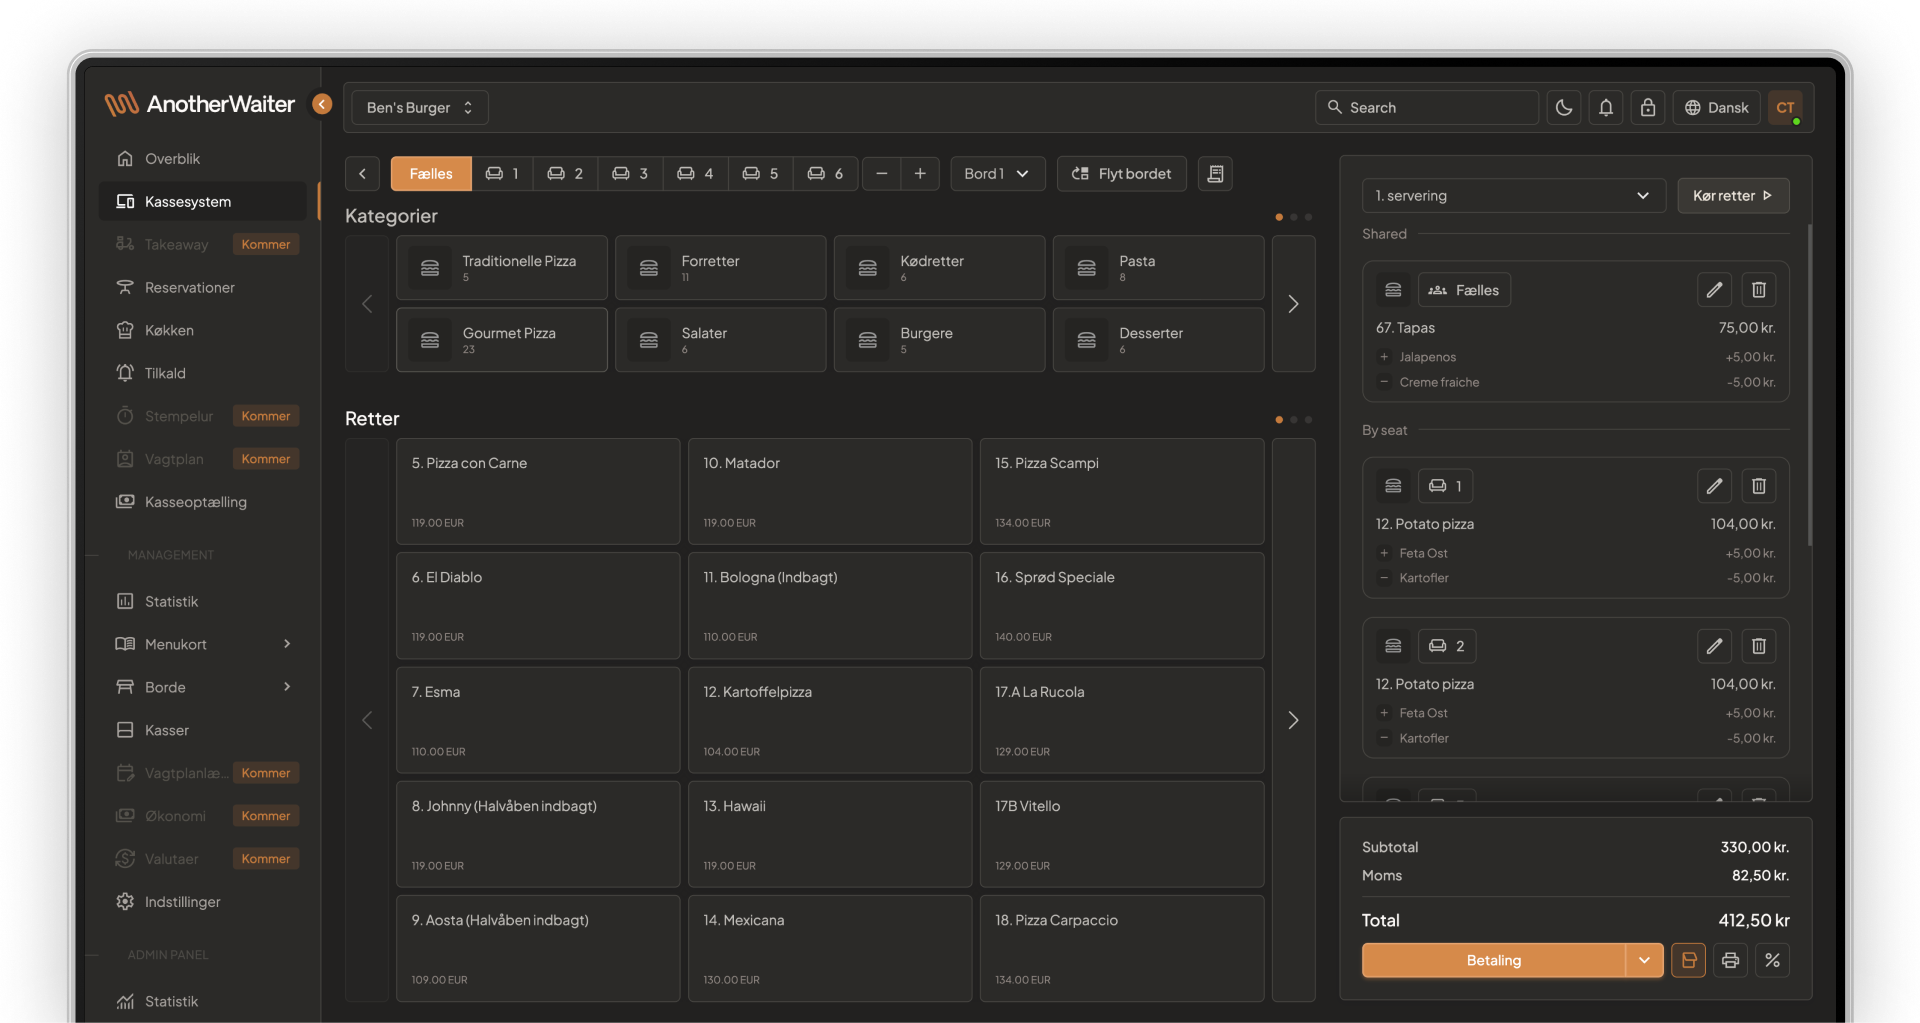Click the Fælles chip on the Tapas order
1920x1023 pixels.
(x=1465, y=290)
